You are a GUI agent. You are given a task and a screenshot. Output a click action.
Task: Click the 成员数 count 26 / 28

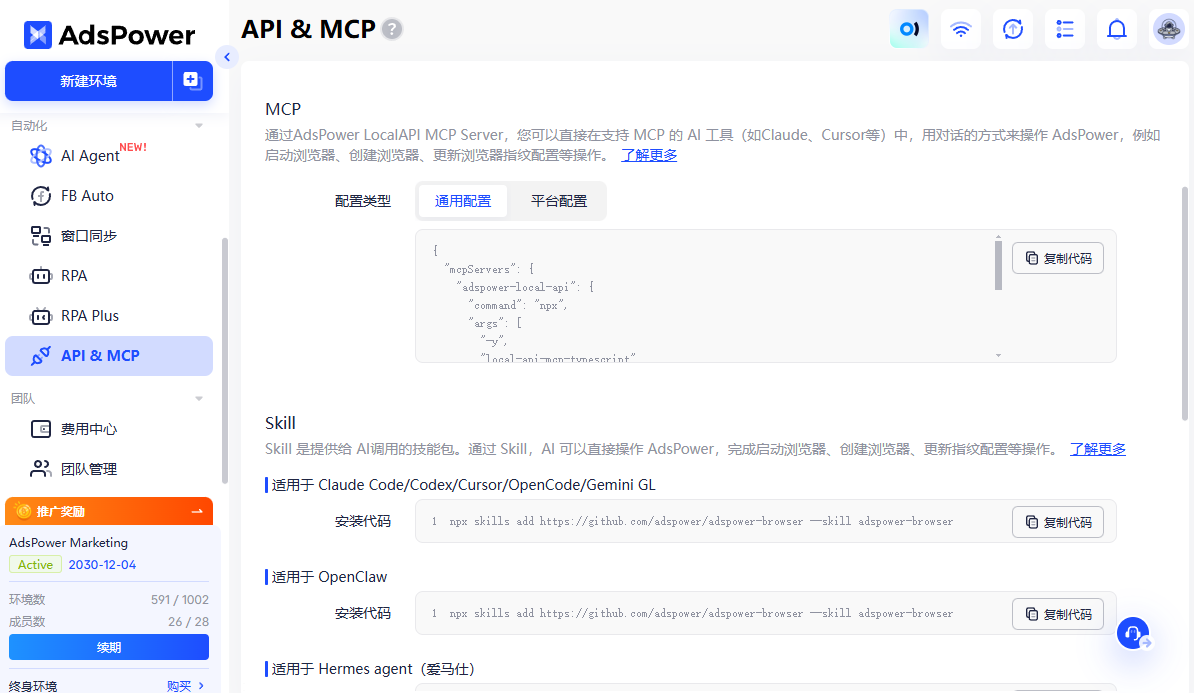click(x=188, y=622)
